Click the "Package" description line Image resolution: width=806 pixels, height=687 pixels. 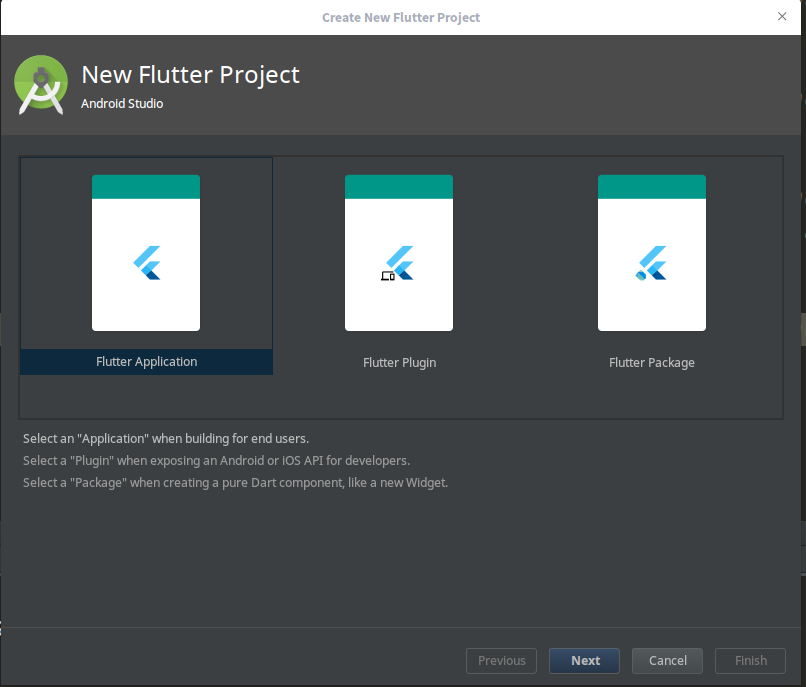235,483
